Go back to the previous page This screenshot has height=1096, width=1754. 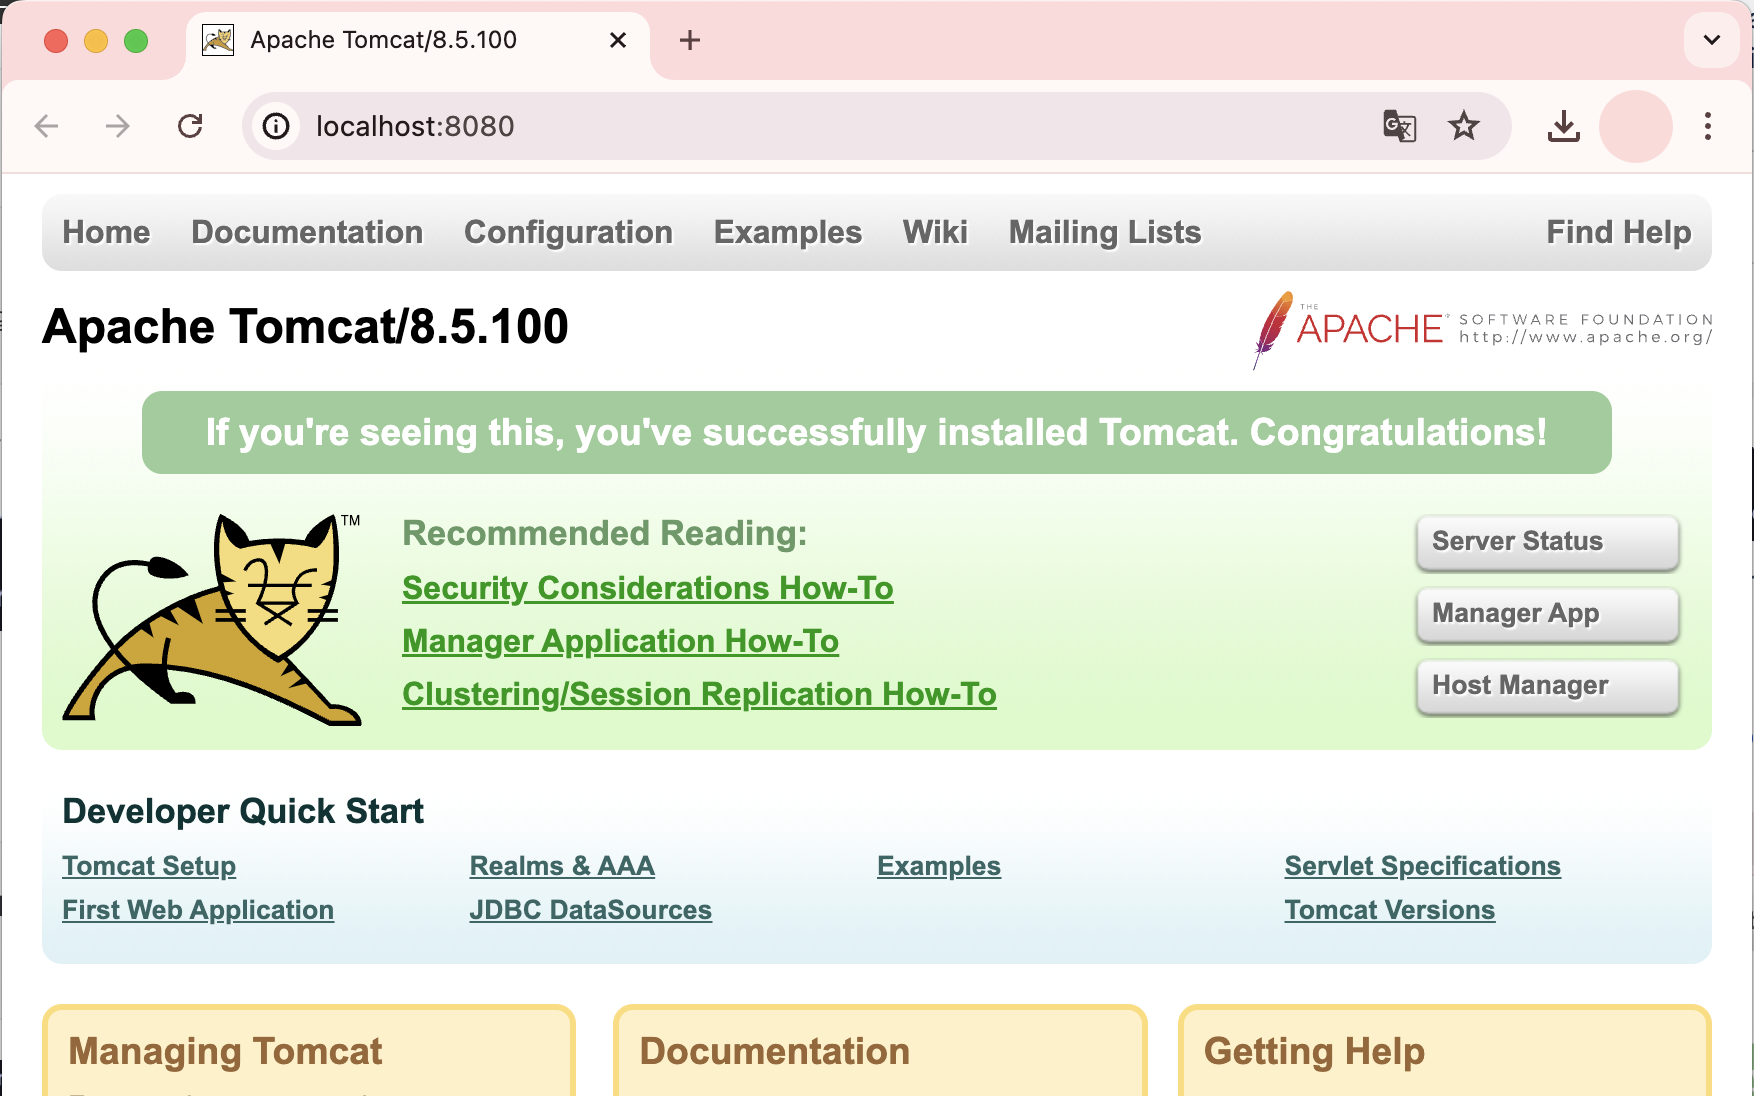point(47,126)
